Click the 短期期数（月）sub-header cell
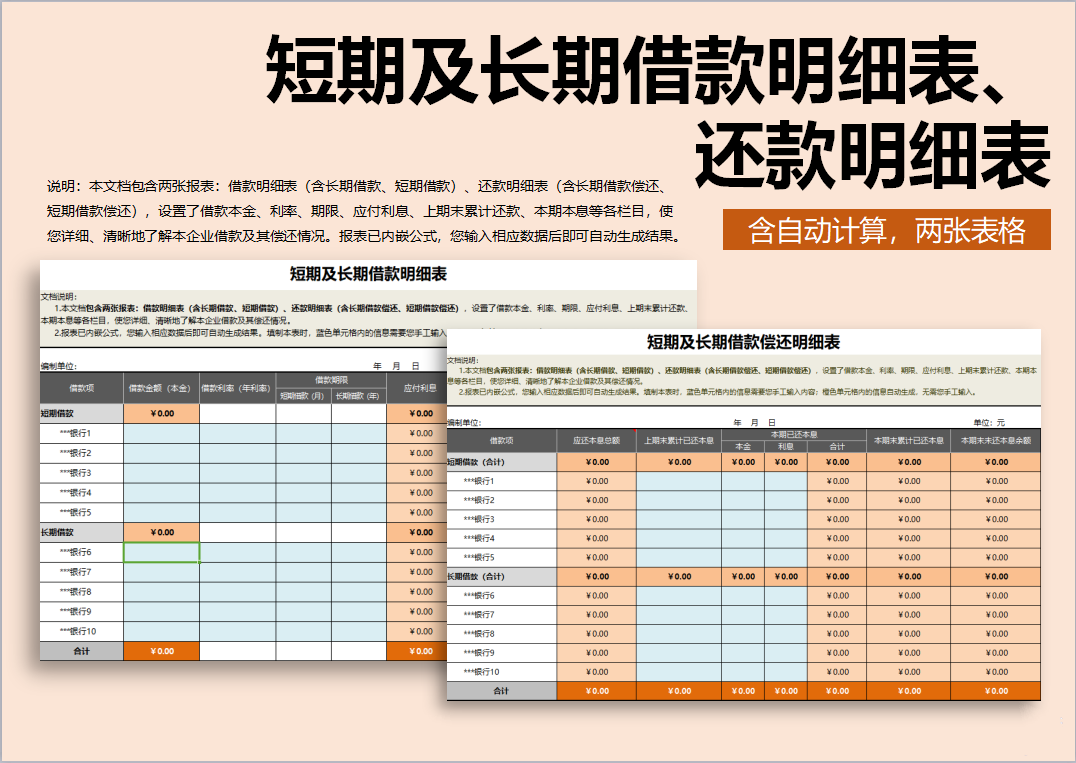 (x=303, y=396)
